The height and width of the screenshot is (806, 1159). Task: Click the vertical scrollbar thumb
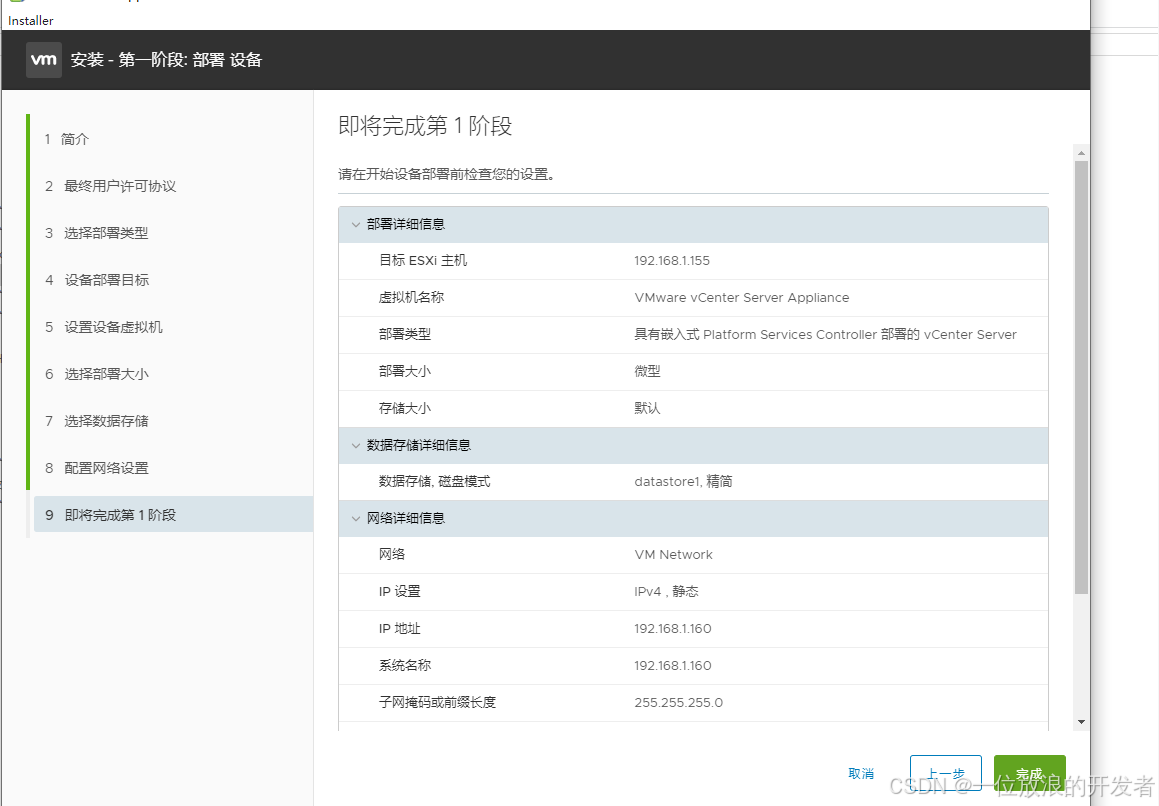(1081, 377)
